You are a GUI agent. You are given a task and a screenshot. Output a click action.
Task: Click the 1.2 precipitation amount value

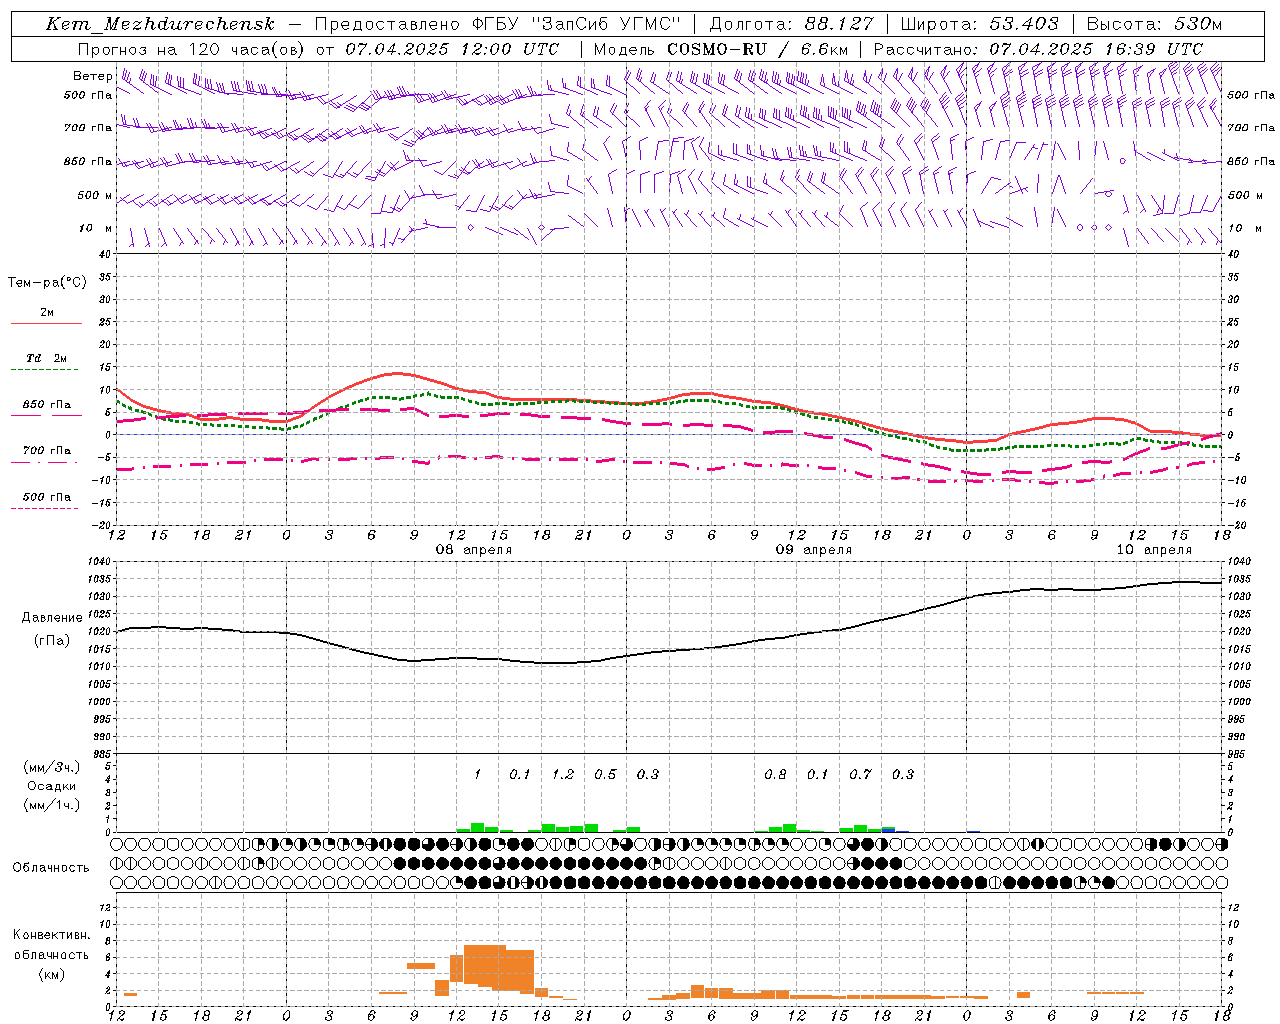(563, 774)
